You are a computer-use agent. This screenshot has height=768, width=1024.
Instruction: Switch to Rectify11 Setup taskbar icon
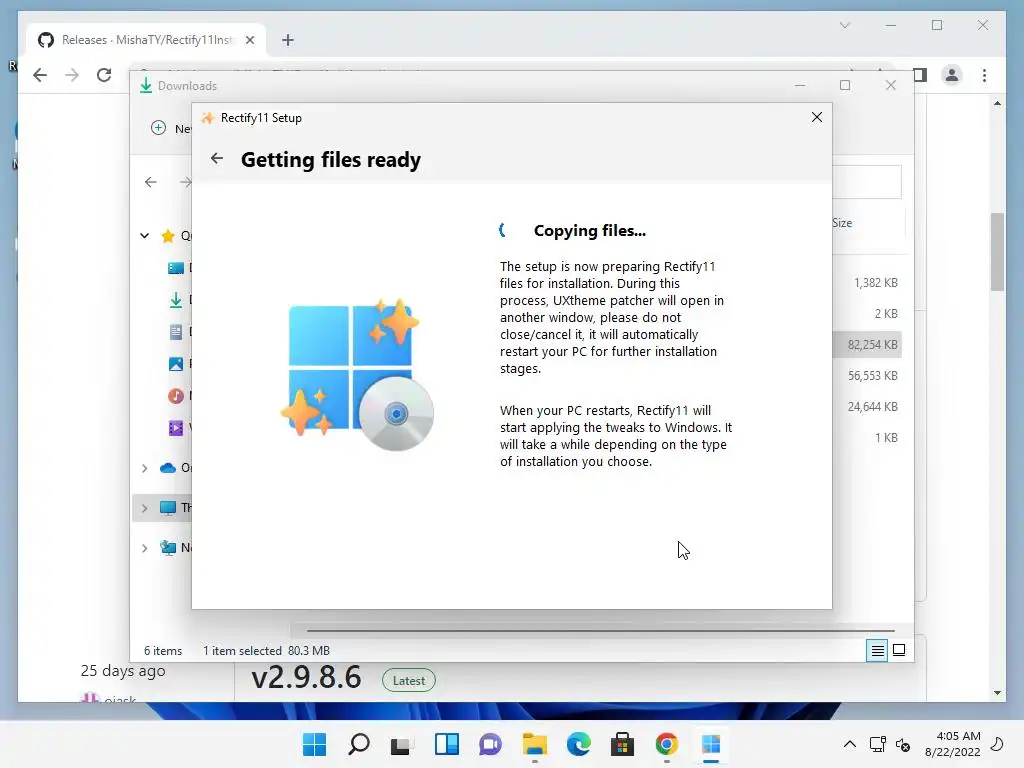pos(711,744)
